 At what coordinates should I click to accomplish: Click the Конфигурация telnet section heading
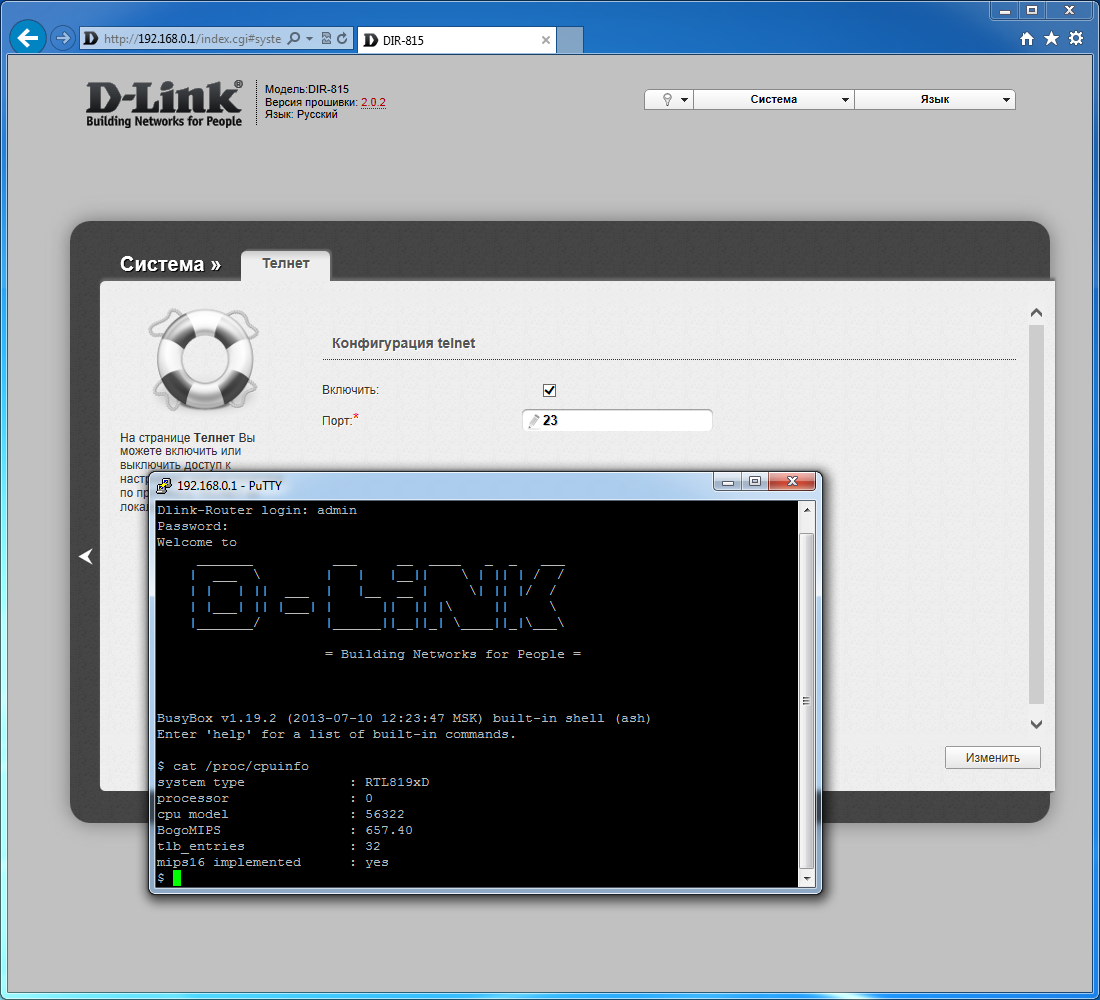(x=403, y=343)
